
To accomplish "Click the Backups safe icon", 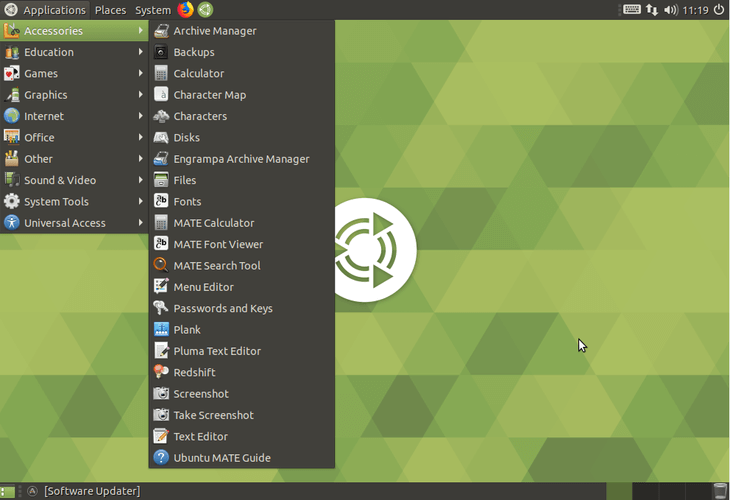I will pos(161,52).
